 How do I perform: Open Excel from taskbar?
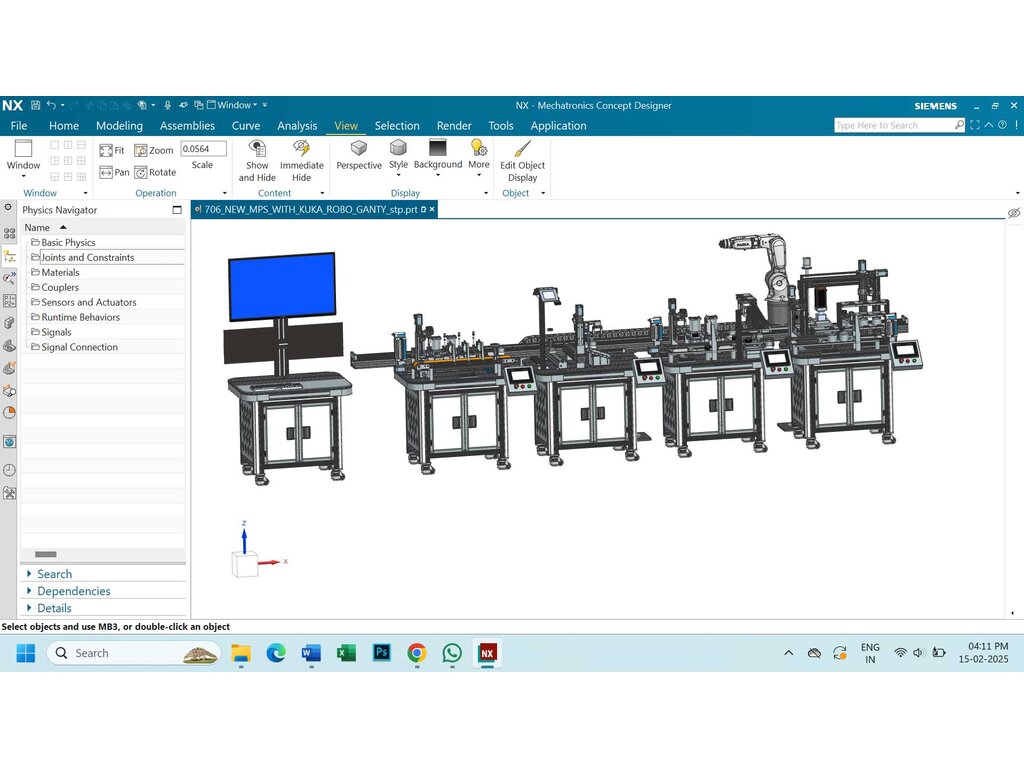coord(347,652)
